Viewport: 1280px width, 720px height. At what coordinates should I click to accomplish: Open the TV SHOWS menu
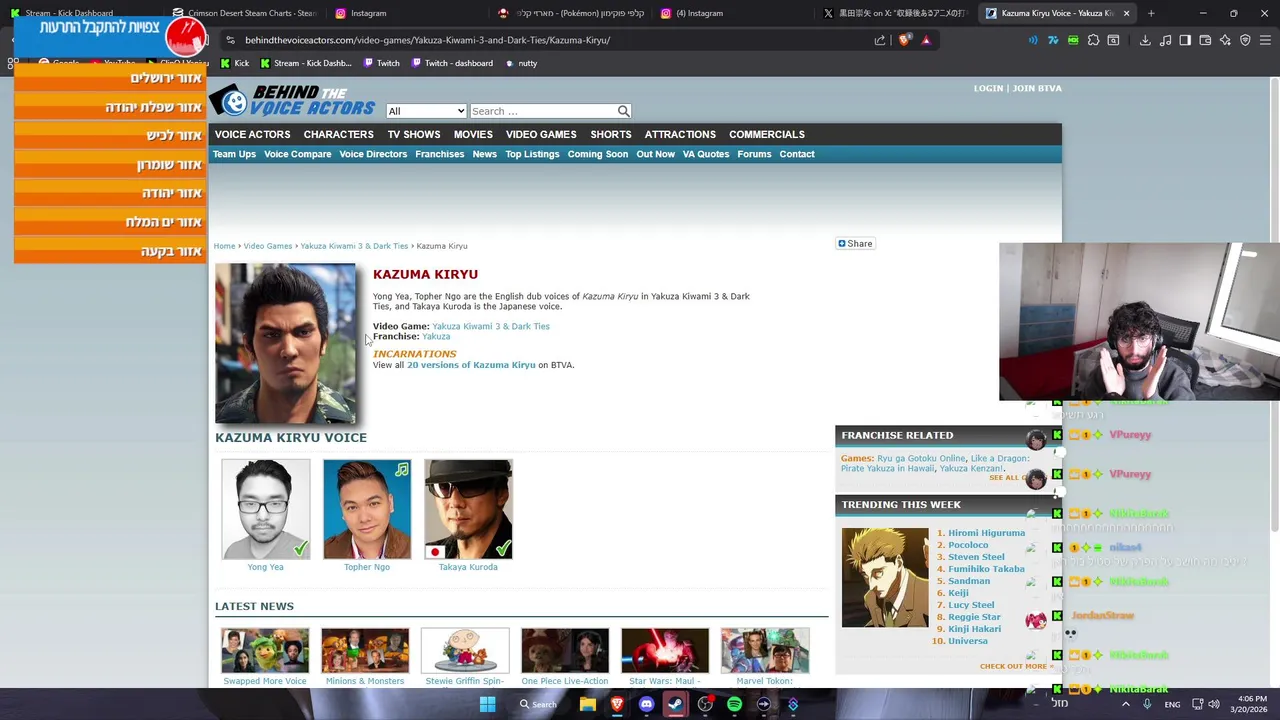(x=414, y=134)
